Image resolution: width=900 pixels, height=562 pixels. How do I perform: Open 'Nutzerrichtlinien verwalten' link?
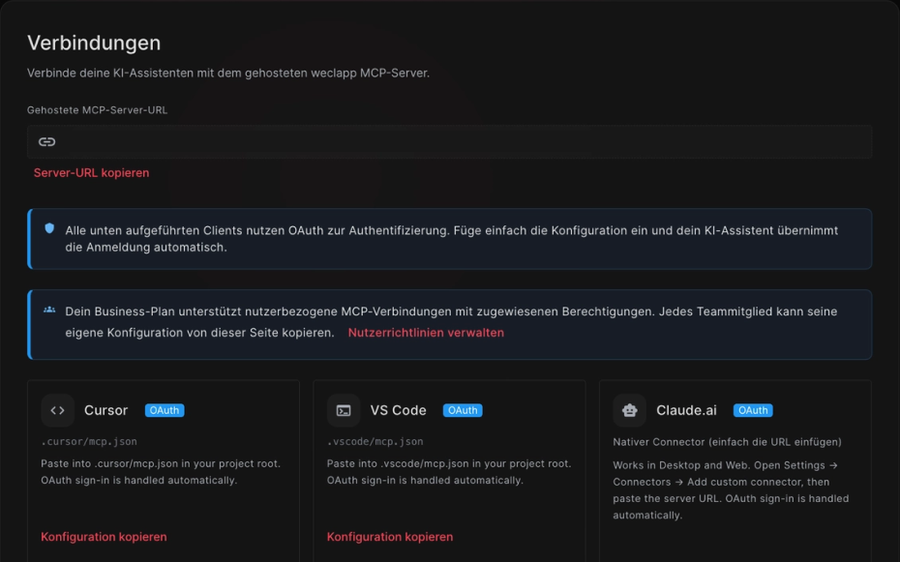coord(426,332)
